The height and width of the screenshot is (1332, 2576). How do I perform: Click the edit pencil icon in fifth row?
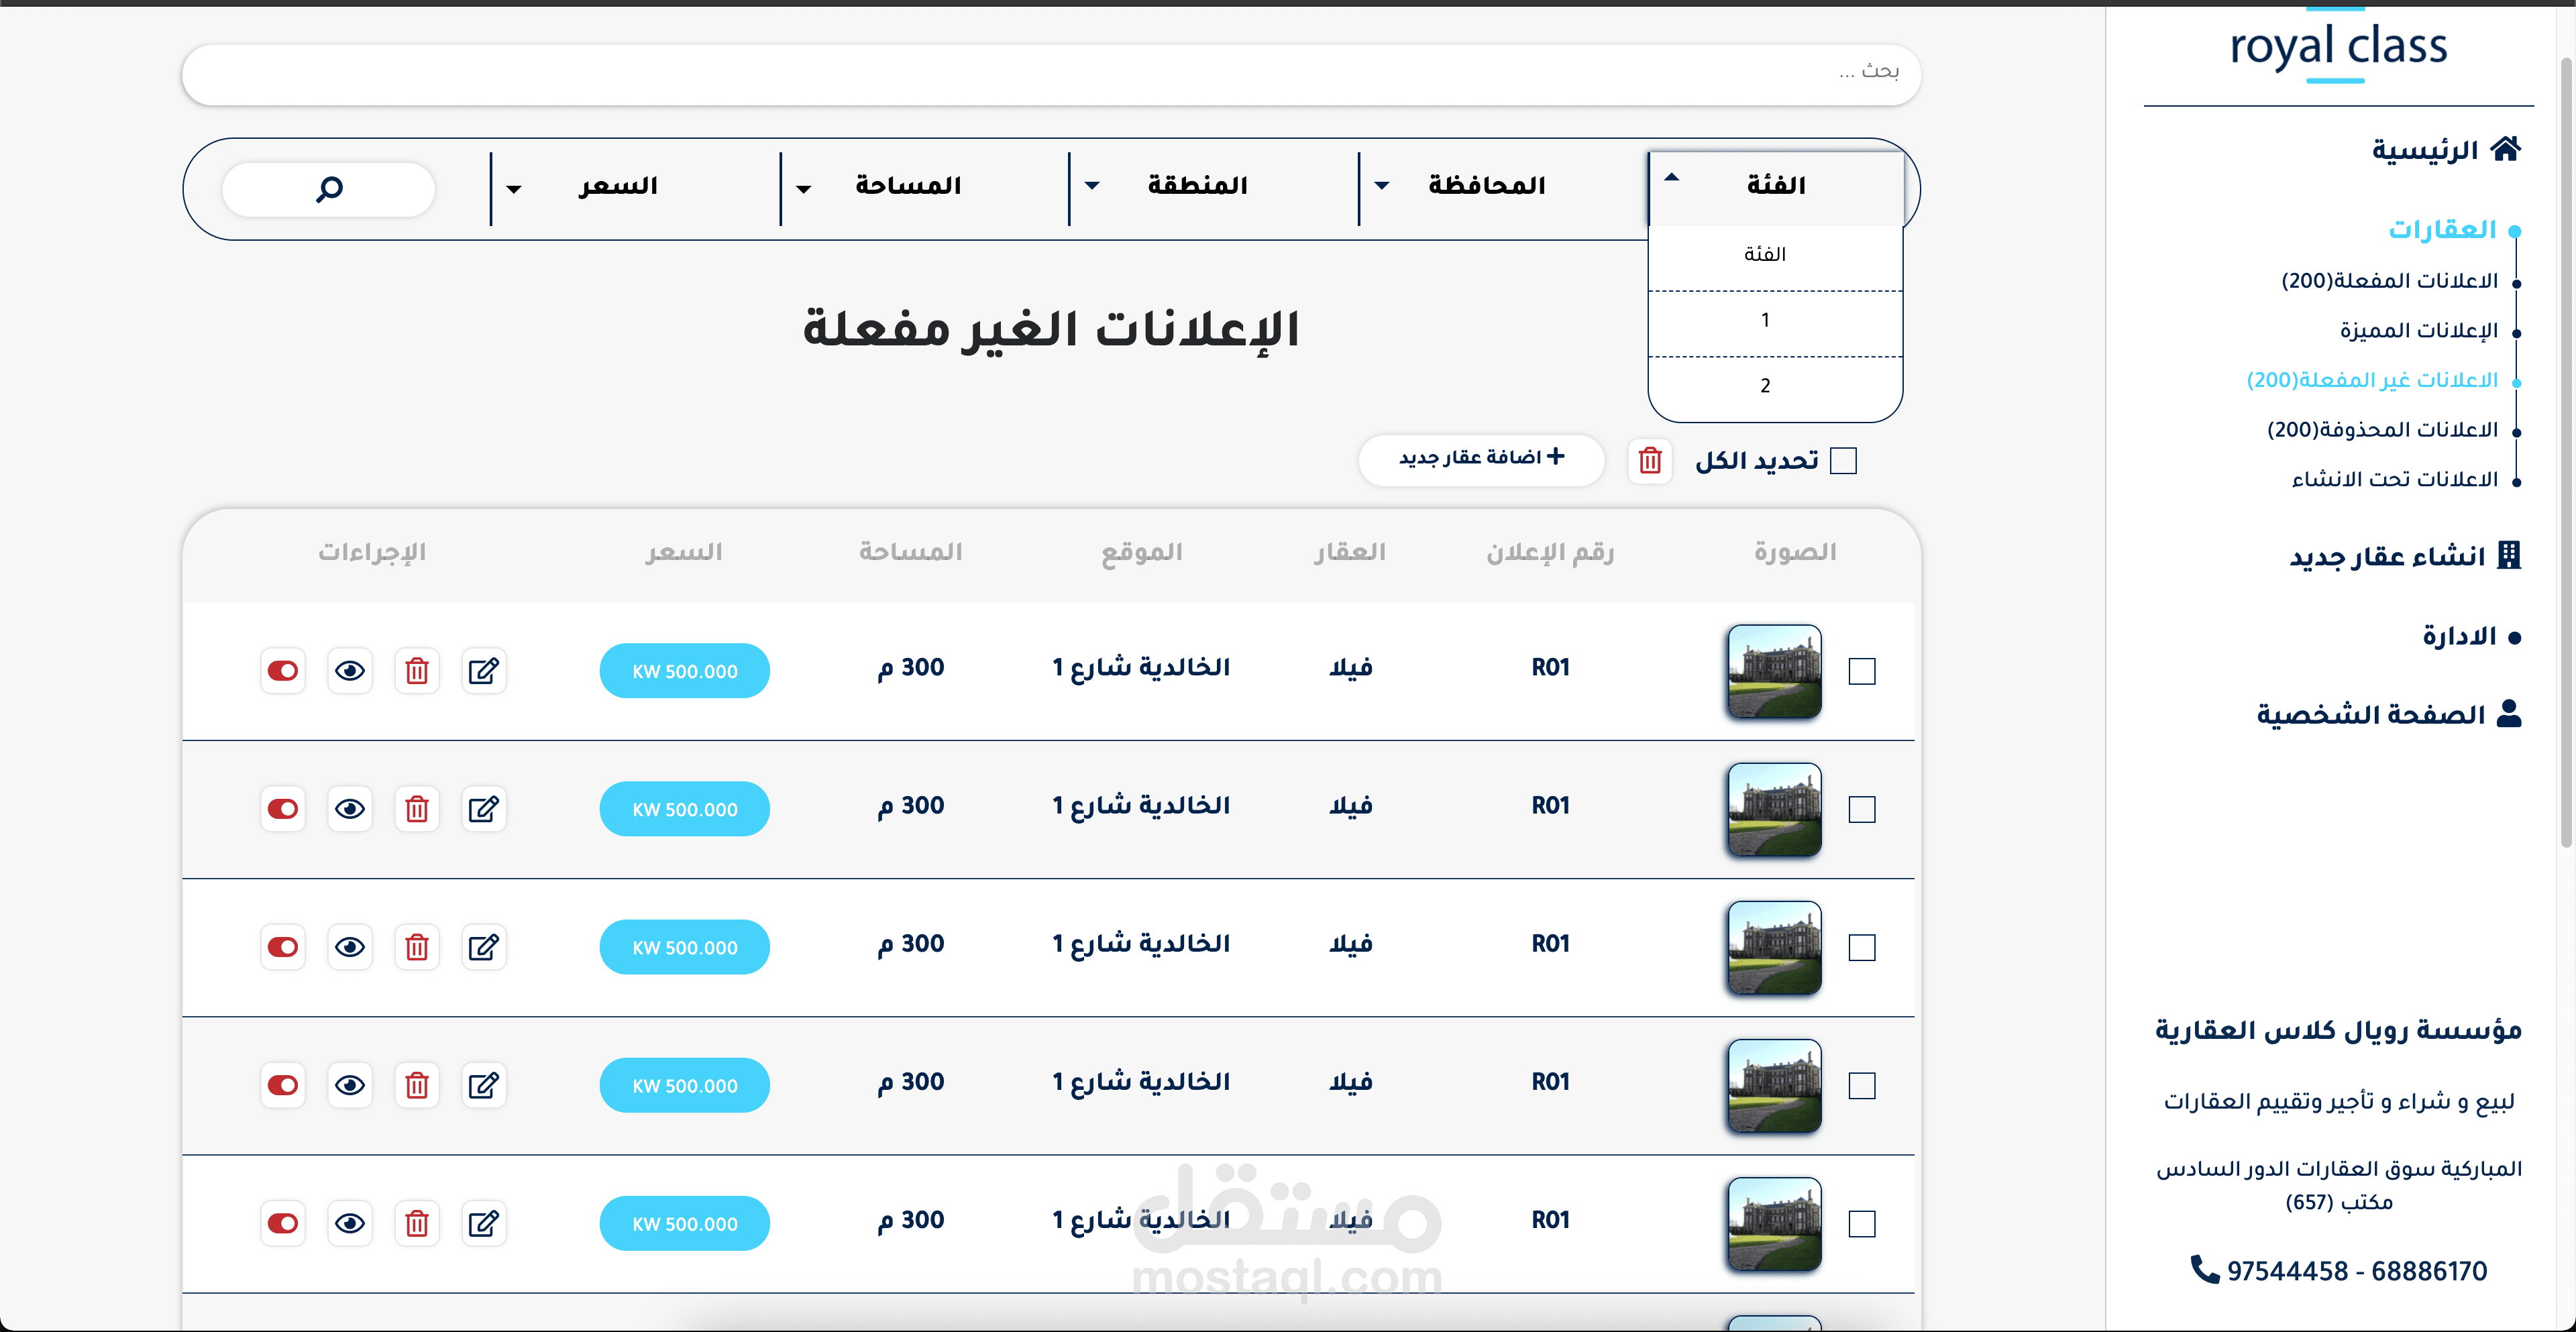coord(484,1222)
